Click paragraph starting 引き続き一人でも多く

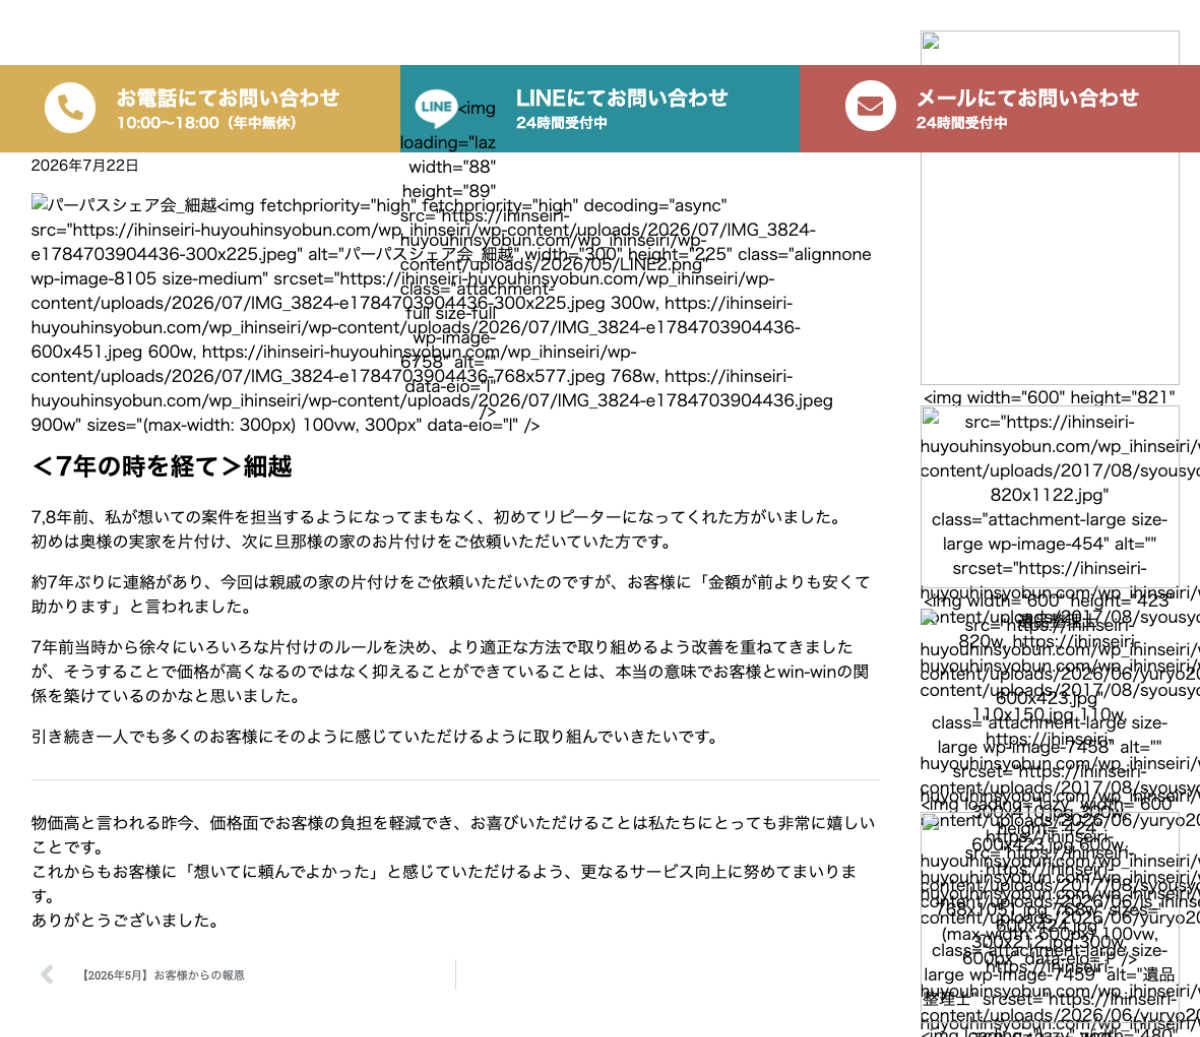tap(376, 737)
